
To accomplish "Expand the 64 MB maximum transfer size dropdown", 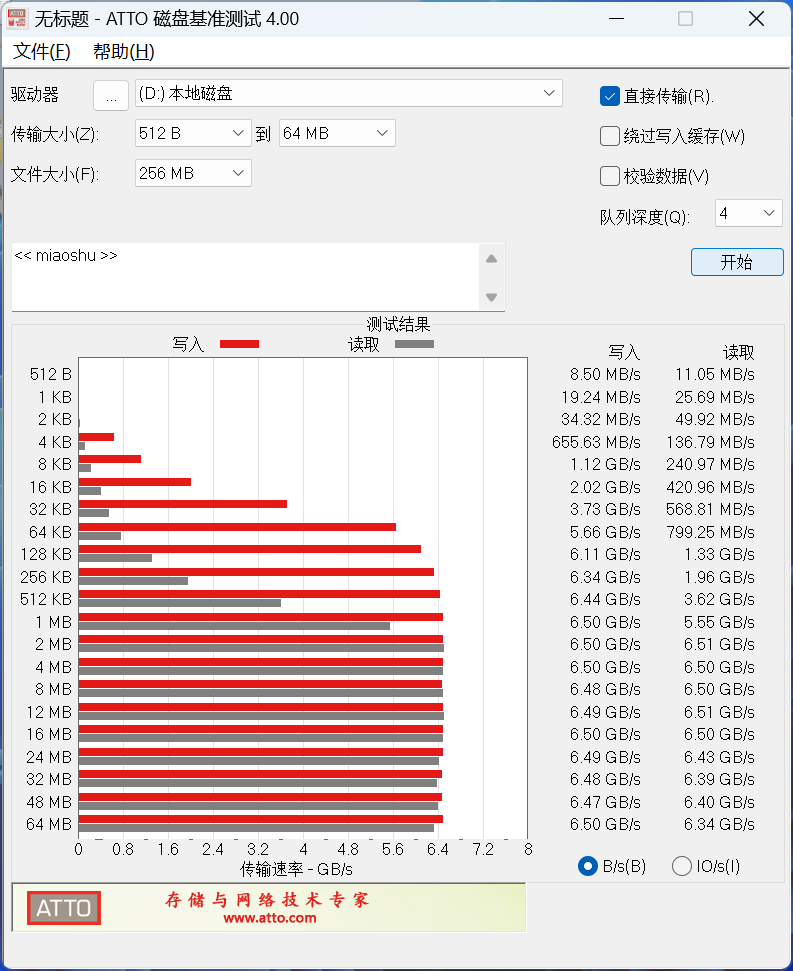I will pos(337,133).
